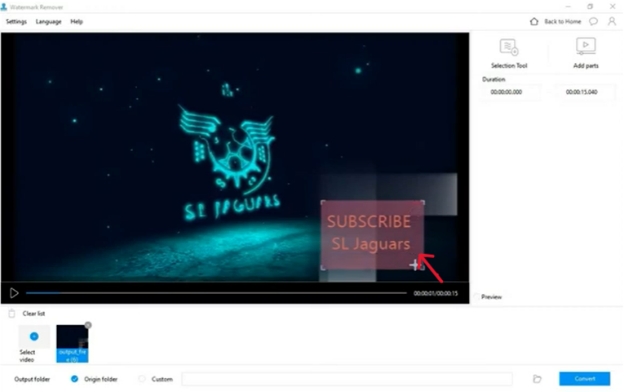Select the output_file video thumbnail
Viewport: 624px width, 392px height.
[x=72, y=343]
